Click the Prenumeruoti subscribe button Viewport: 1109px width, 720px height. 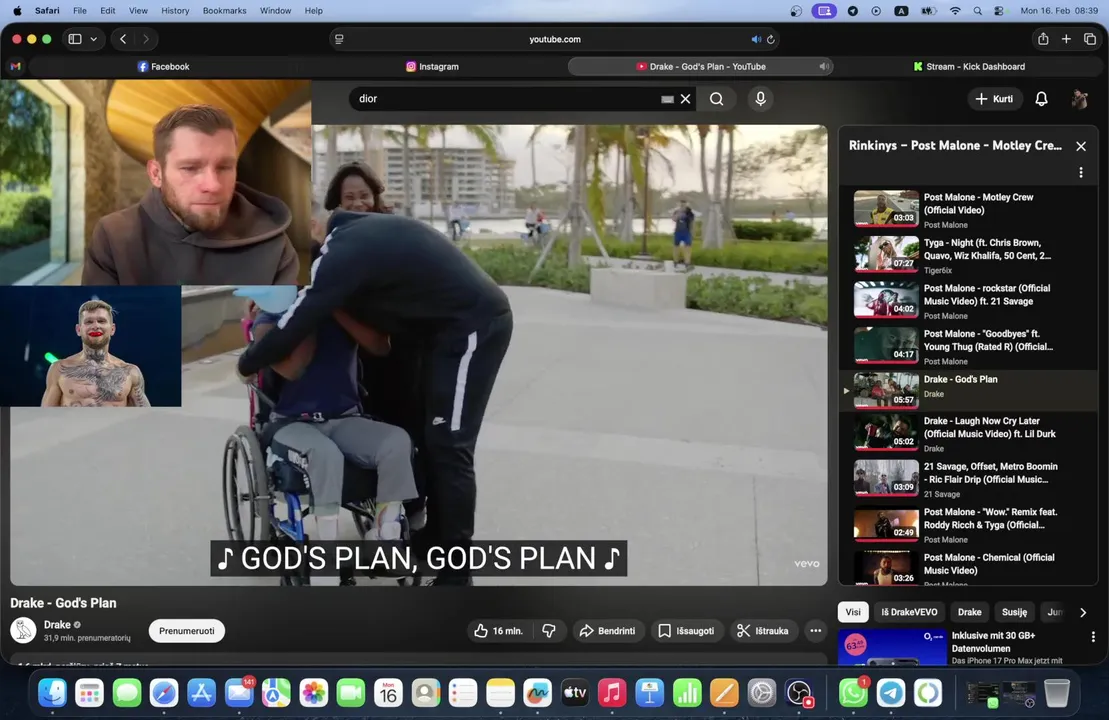click(x=187, y=631)
